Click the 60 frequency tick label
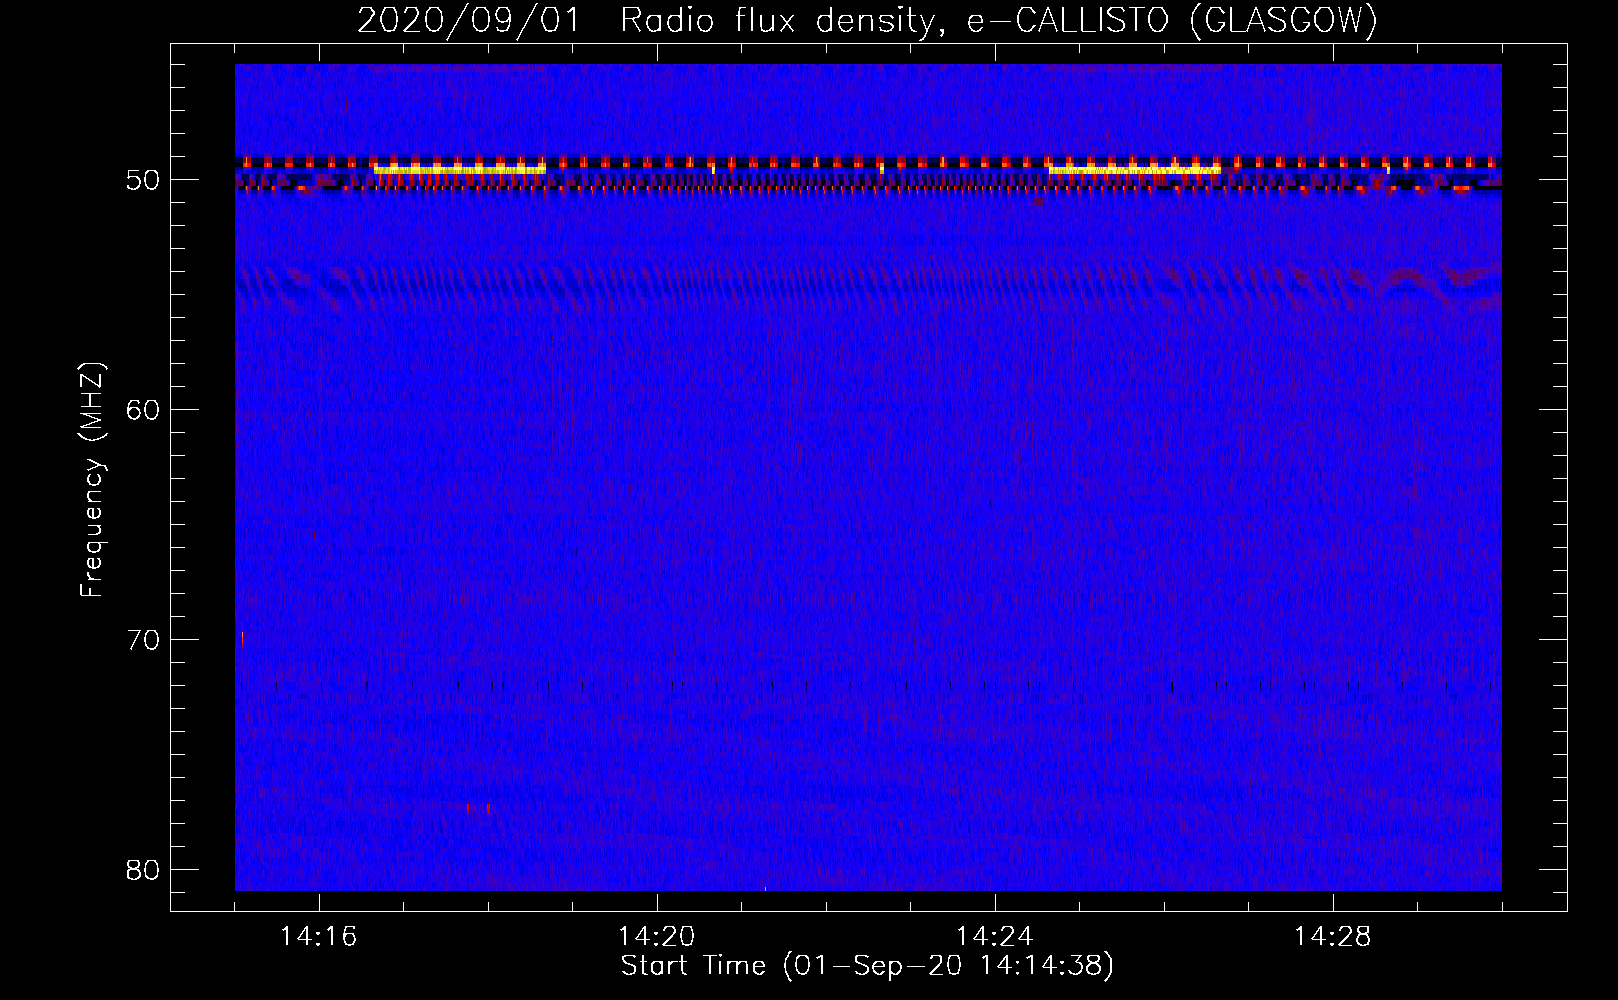The height and width of the screenshot is (1000, 1618). click(144, 410)
